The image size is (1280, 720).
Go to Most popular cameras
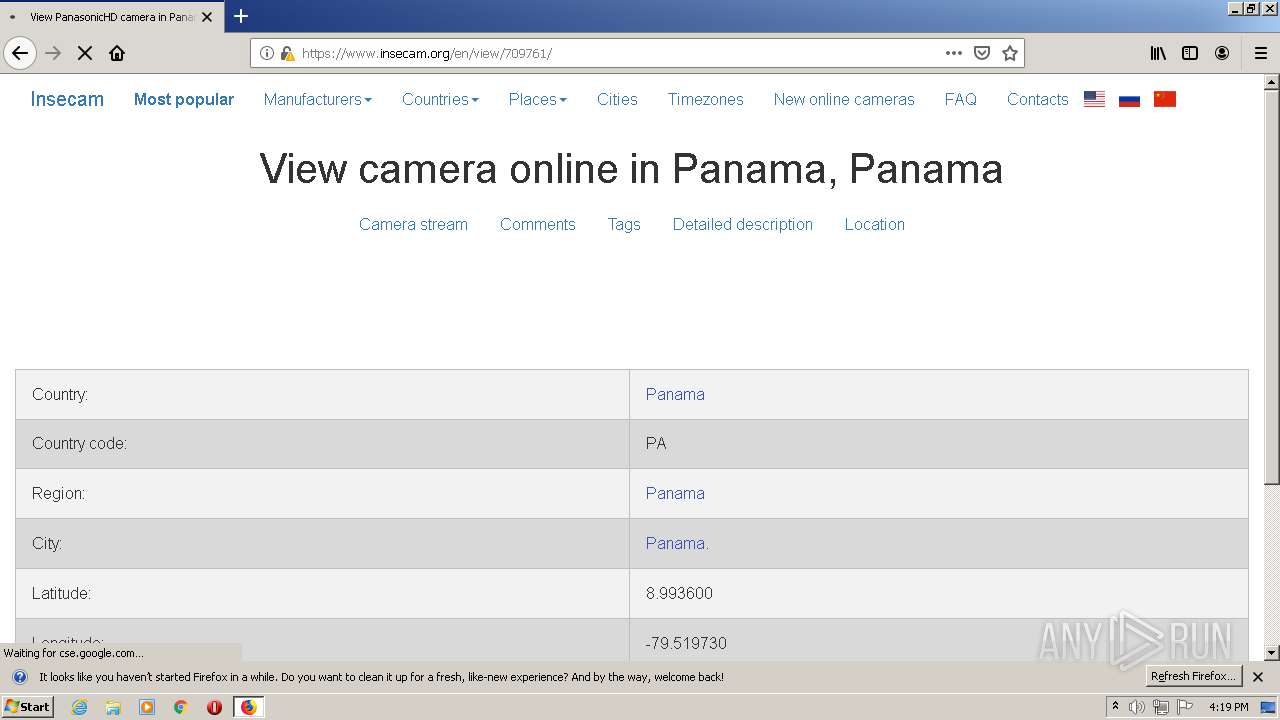pos(184,99)
